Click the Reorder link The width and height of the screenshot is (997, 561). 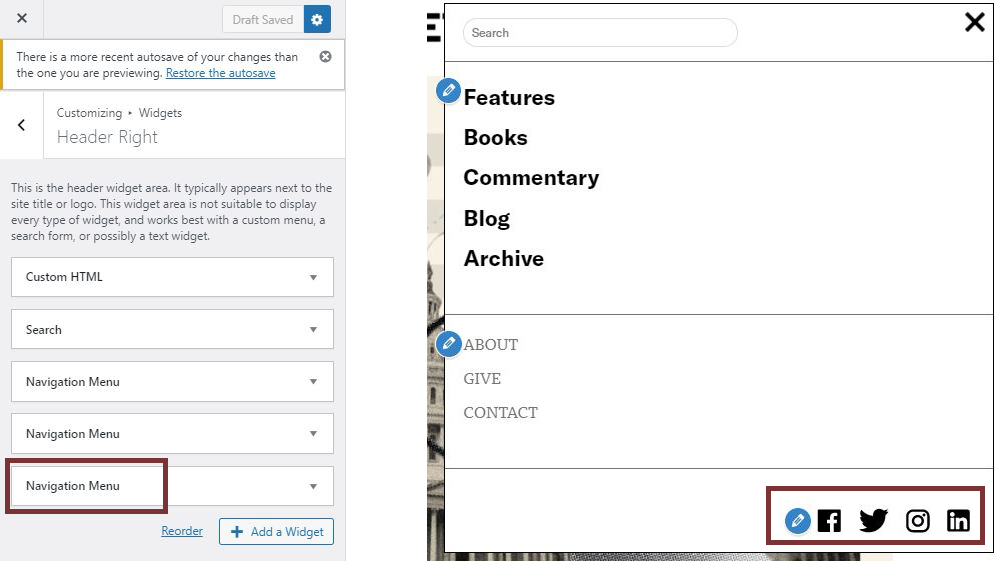pos(182,531)
